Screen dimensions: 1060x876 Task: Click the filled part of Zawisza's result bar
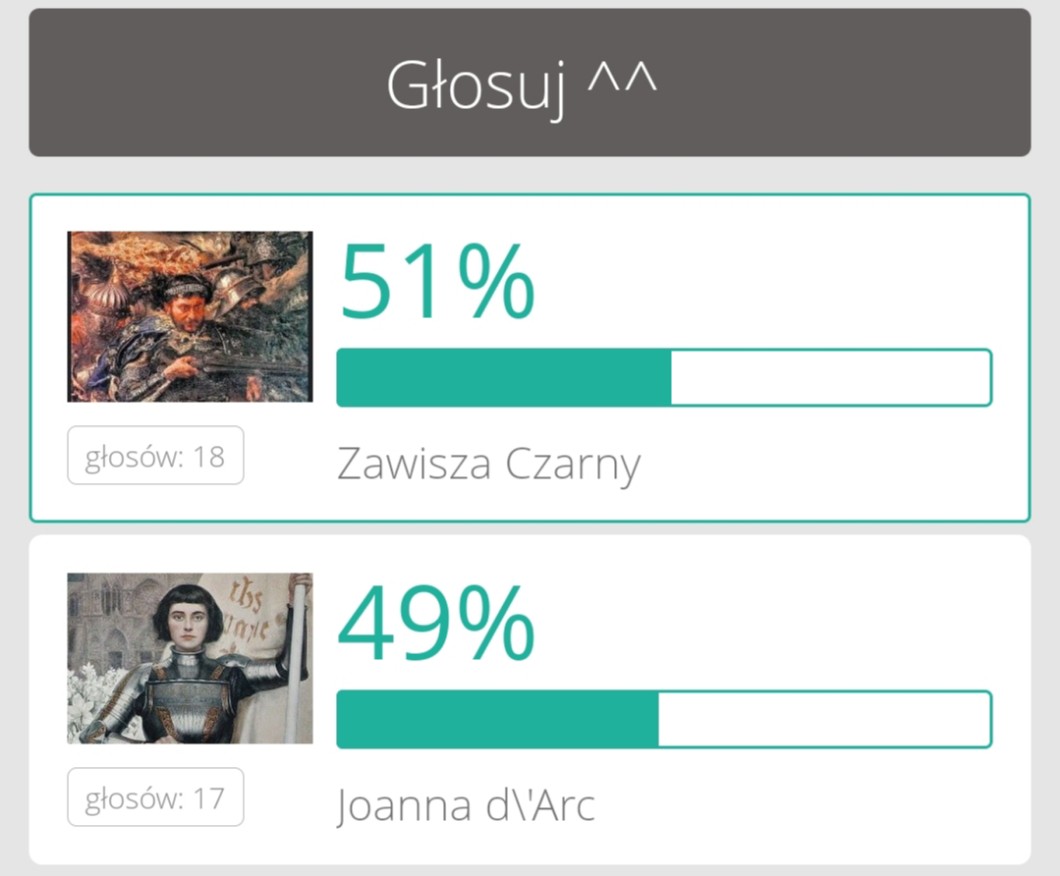(503, 378)
